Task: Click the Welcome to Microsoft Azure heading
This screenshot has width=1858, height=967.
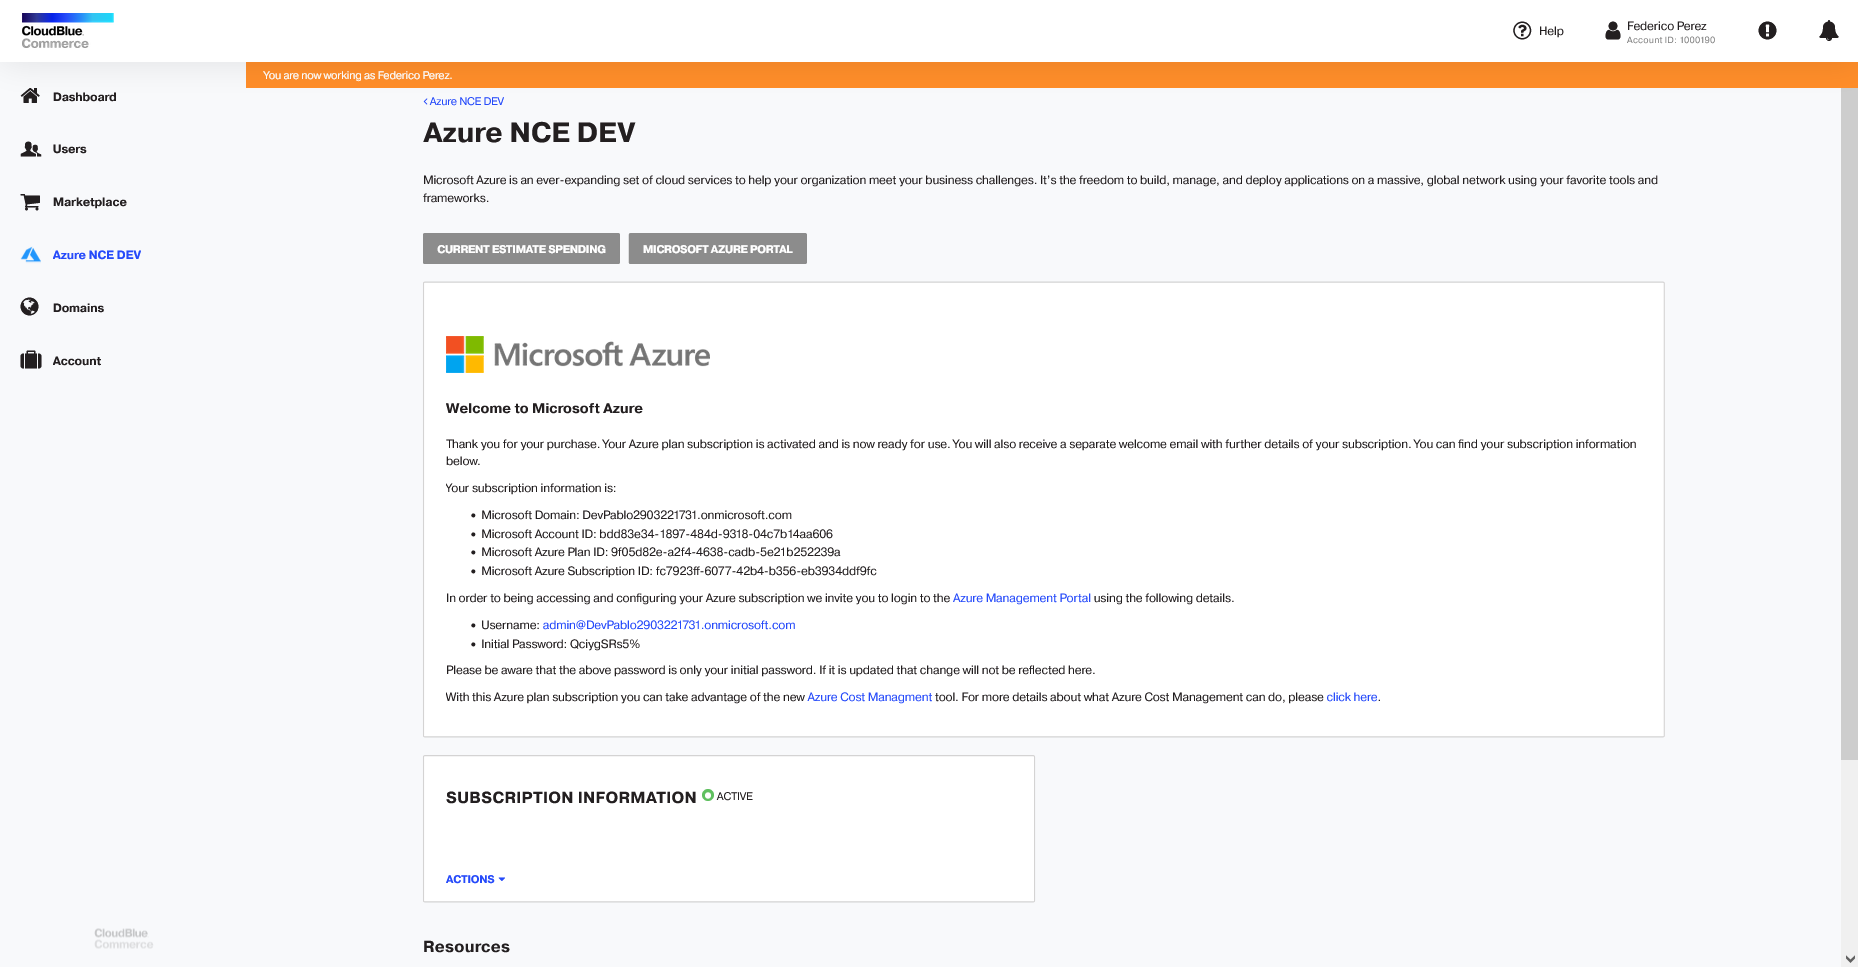Action: [544, 408]
